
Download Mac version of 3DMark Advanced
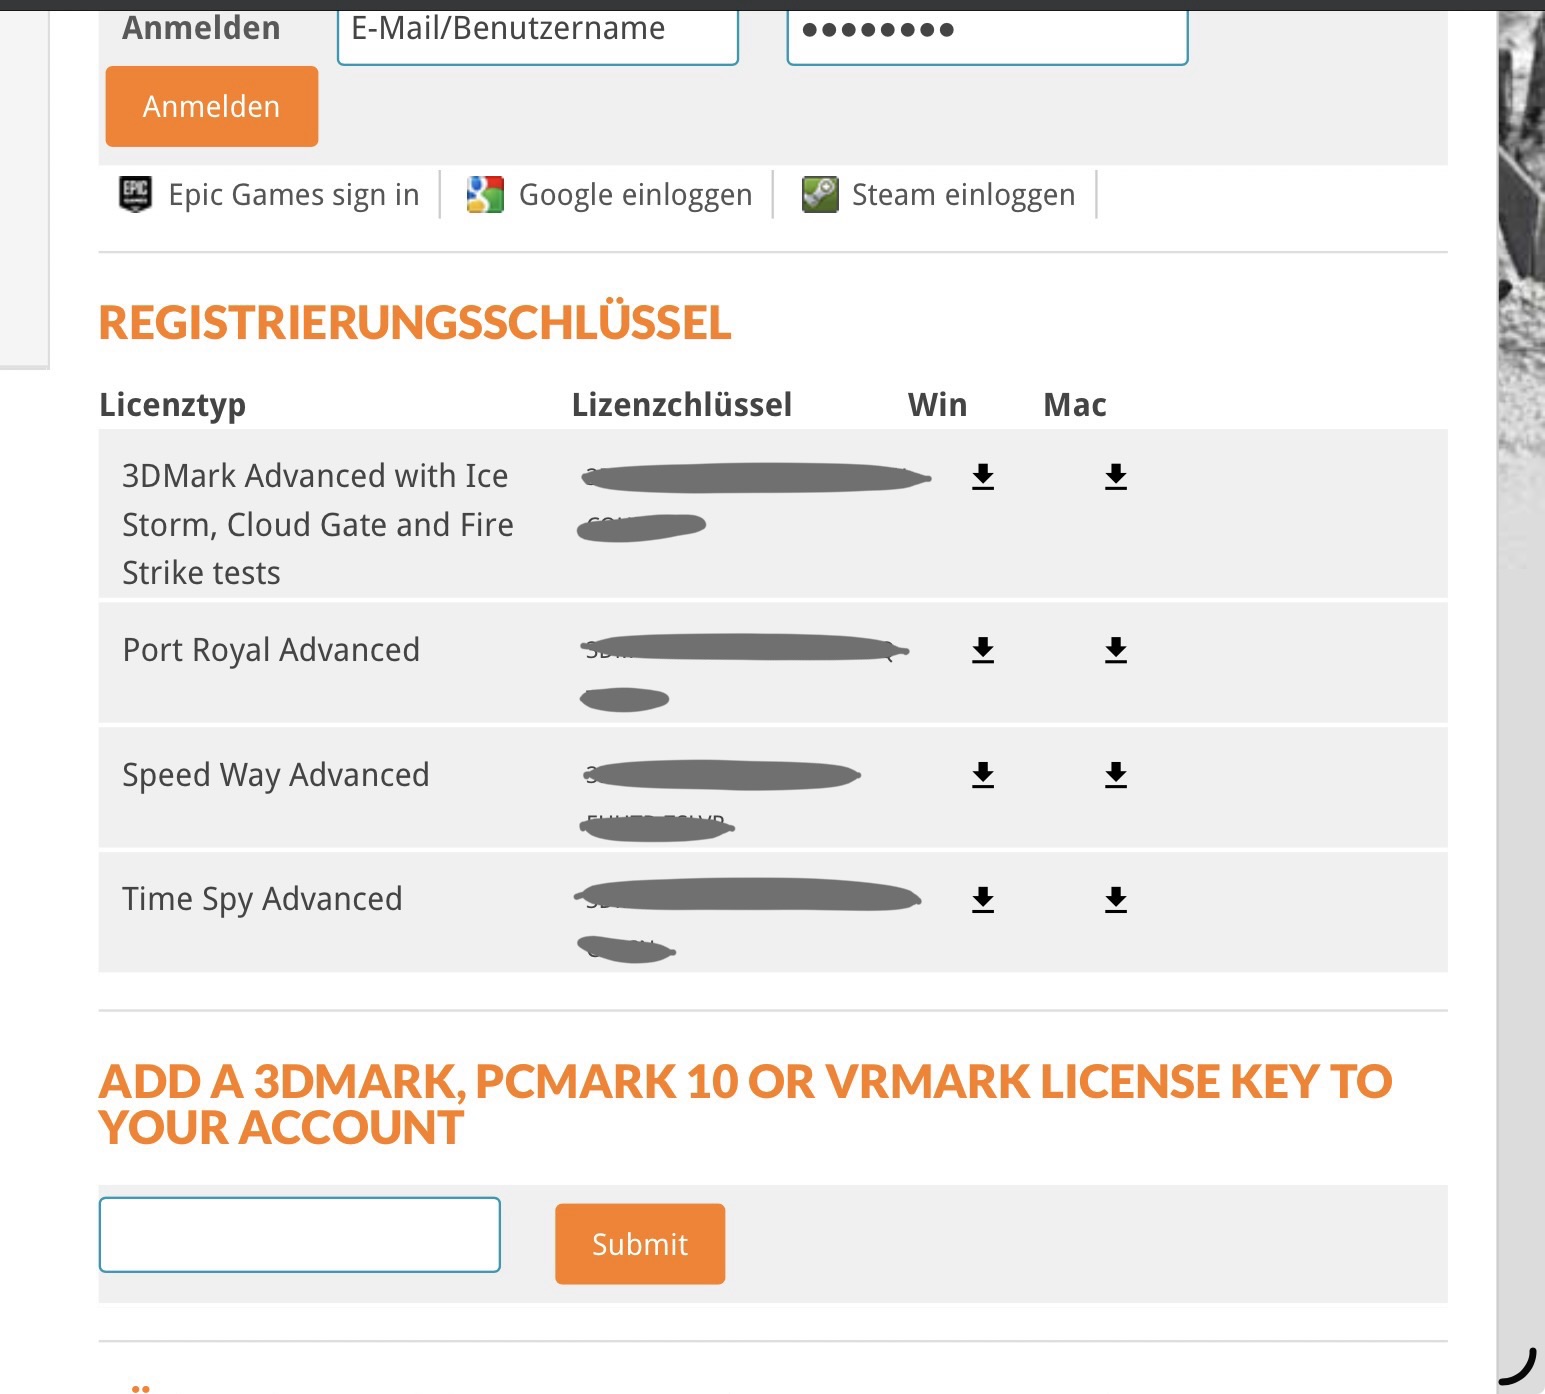click(x=1116, y=477)
